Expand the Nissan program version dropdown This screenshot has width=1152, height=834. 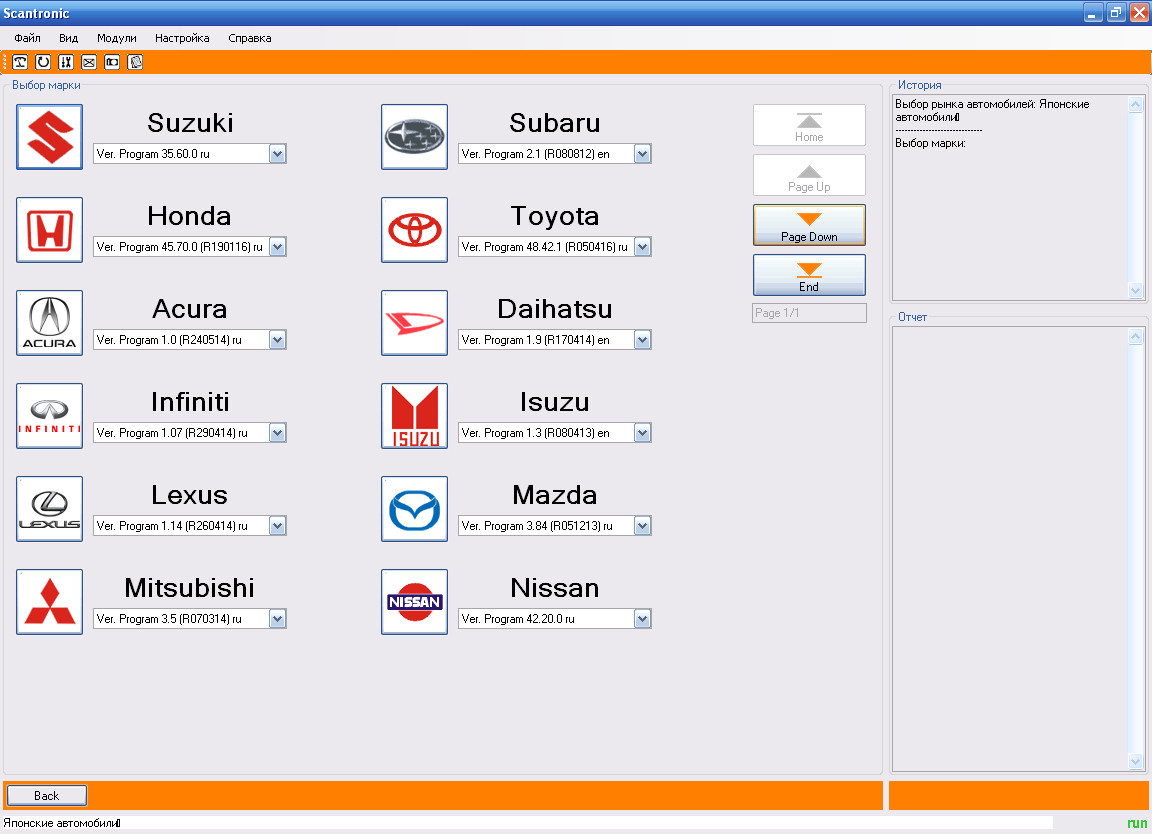(642, 619)
